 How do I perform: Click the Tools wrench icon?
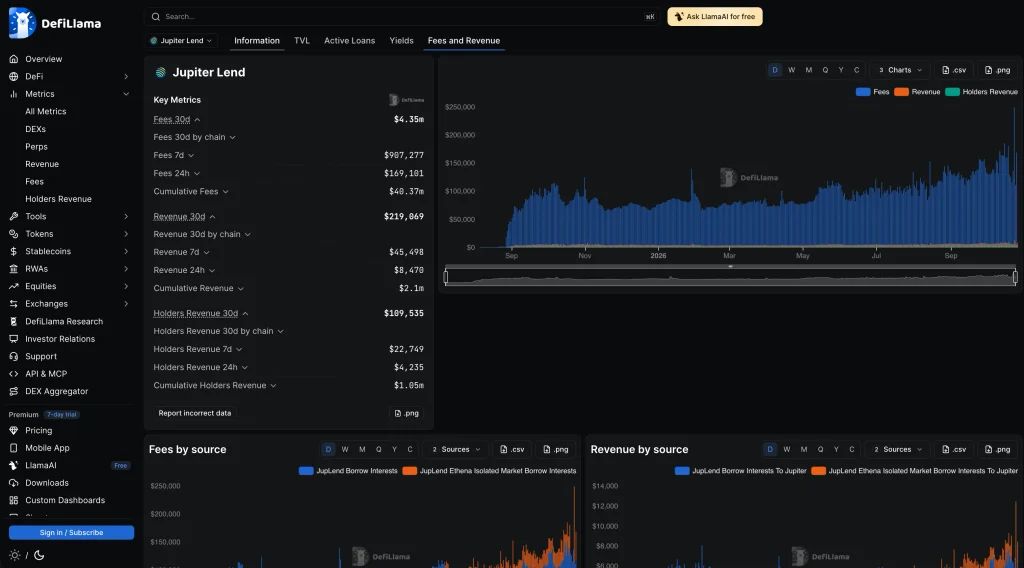(14, 216)
